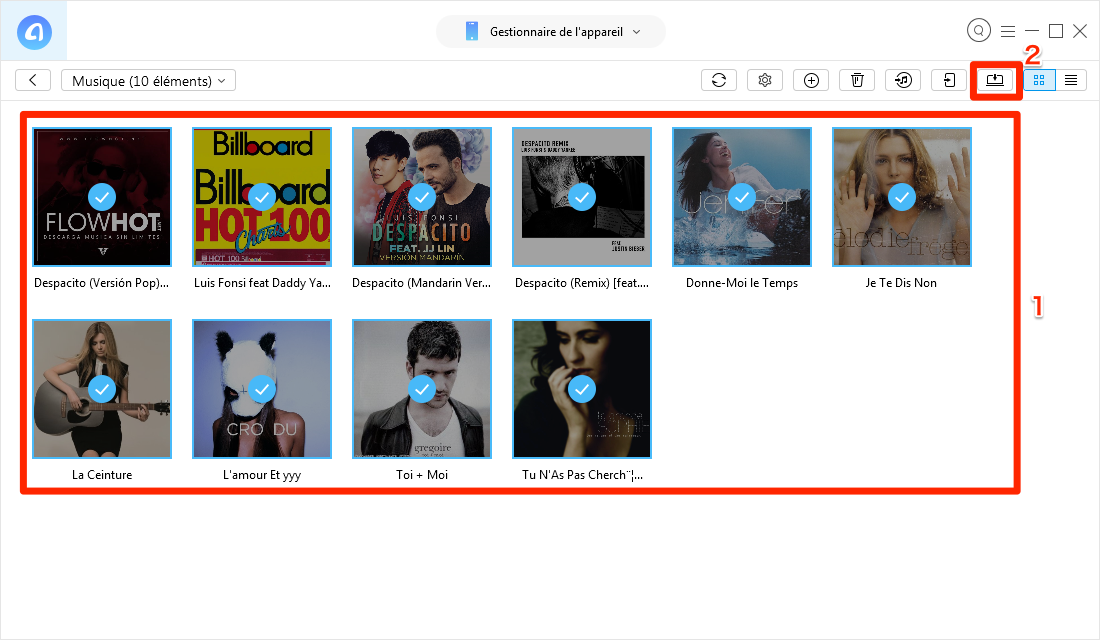
Task: Maximize the AnyTrans window
Action: click(x=1056, y=31)
